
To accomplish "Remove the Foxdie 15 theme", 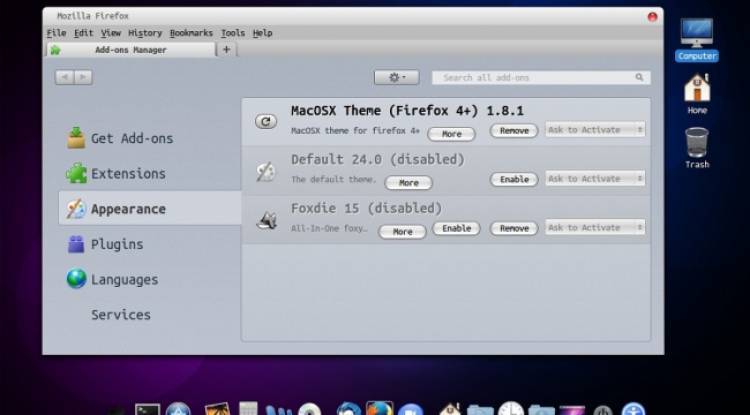I will [x=514, y=228].
